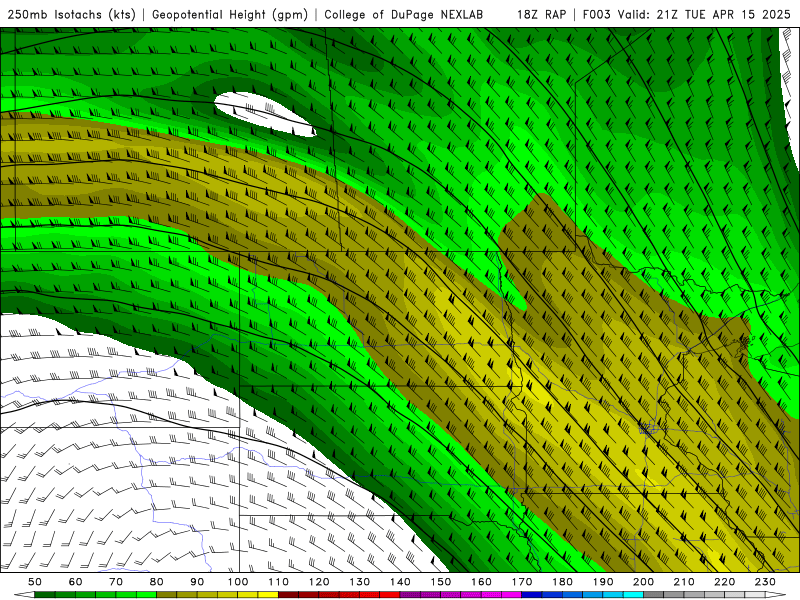Click the 200 label on the color scale
Image resolution: width=800 pixels, height=600 pixels.
click(643, 582)
